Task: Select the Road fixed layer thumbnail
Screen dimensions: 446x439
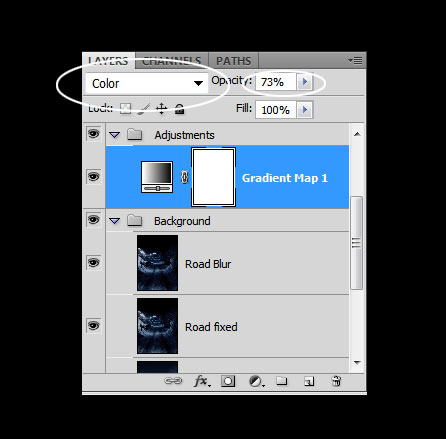Action: [157, 326]
